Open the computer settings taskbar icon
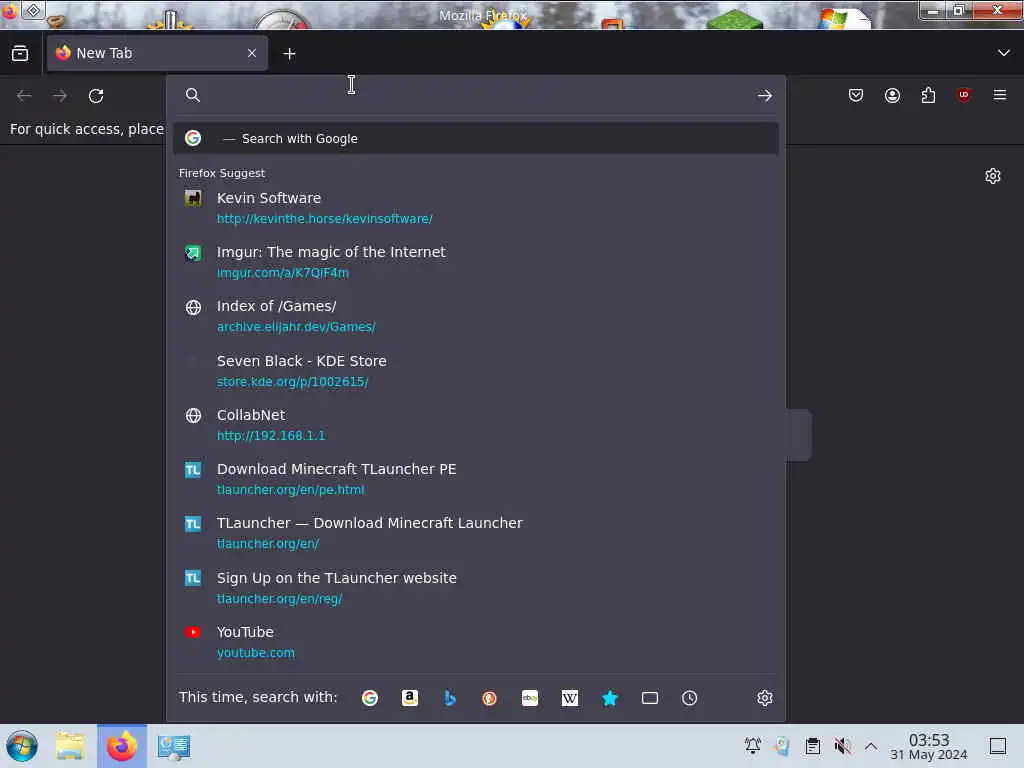This screenshot has height=768, width=1024. pyautogui.click(x=174, y=746)
